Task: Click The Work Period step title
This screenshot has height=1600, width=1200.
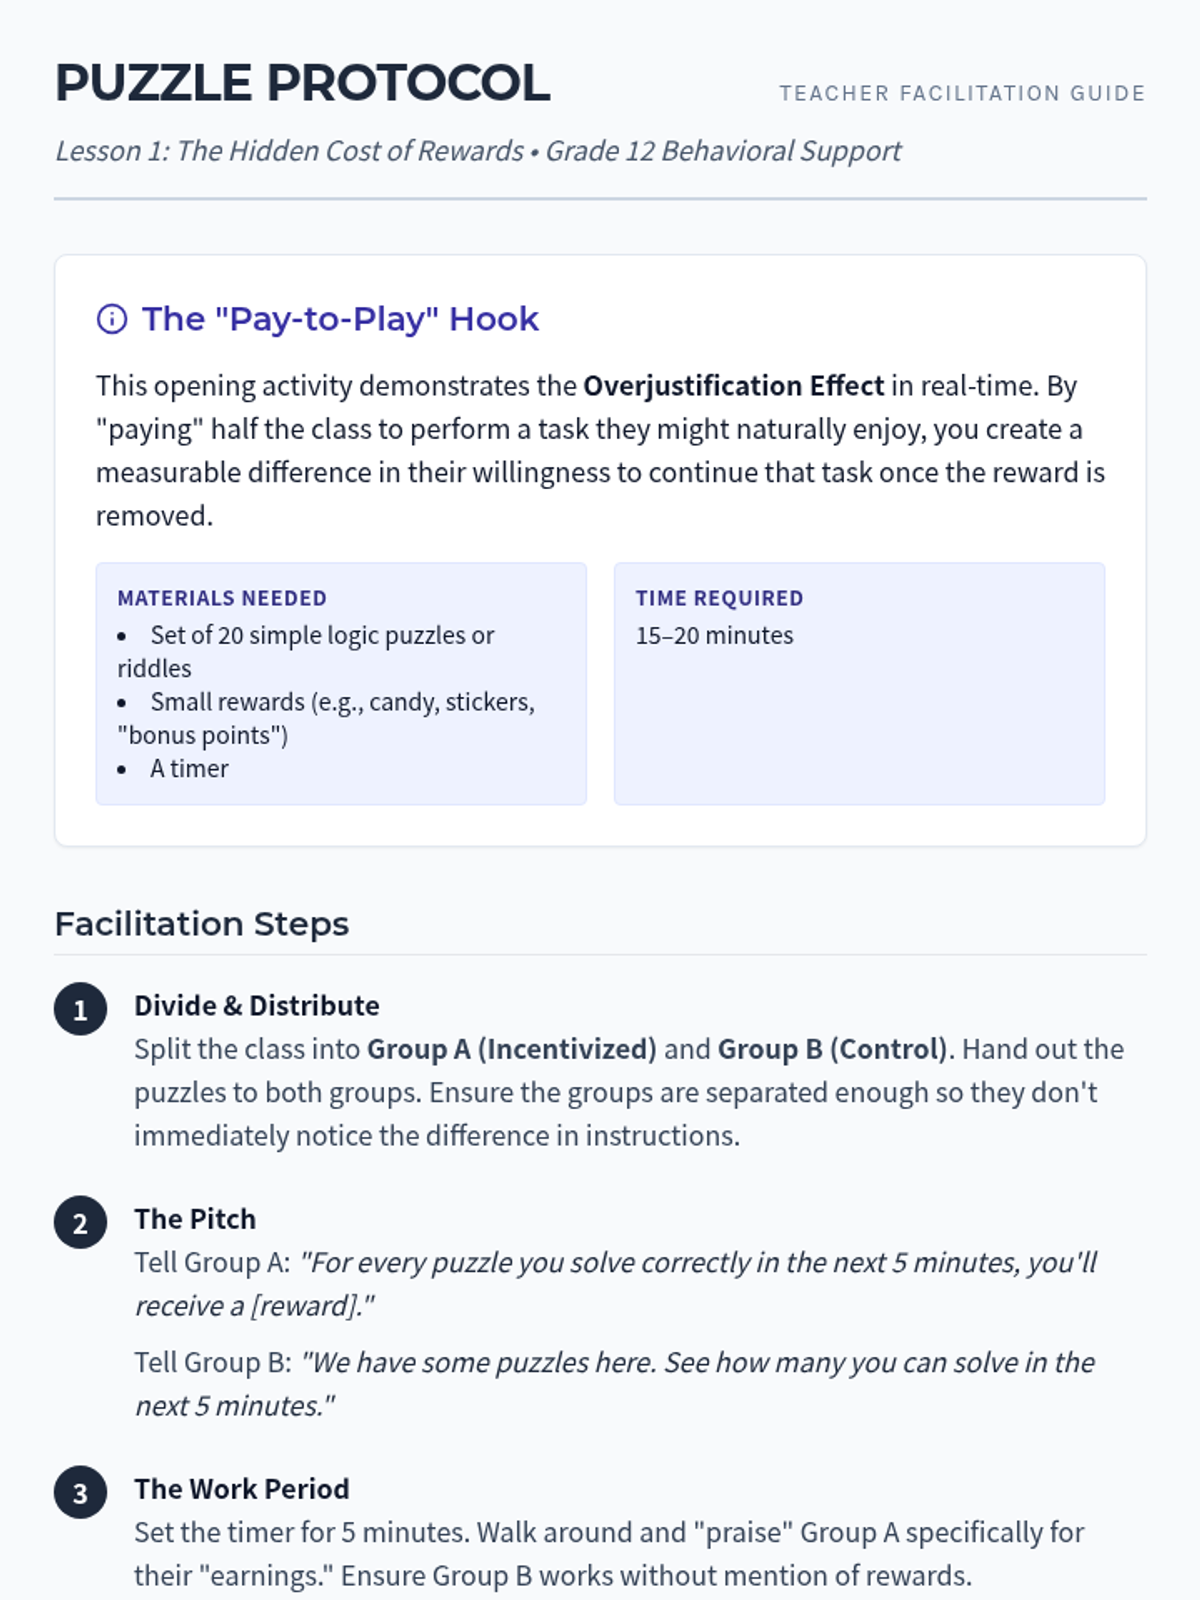Action: point(242,1489)
